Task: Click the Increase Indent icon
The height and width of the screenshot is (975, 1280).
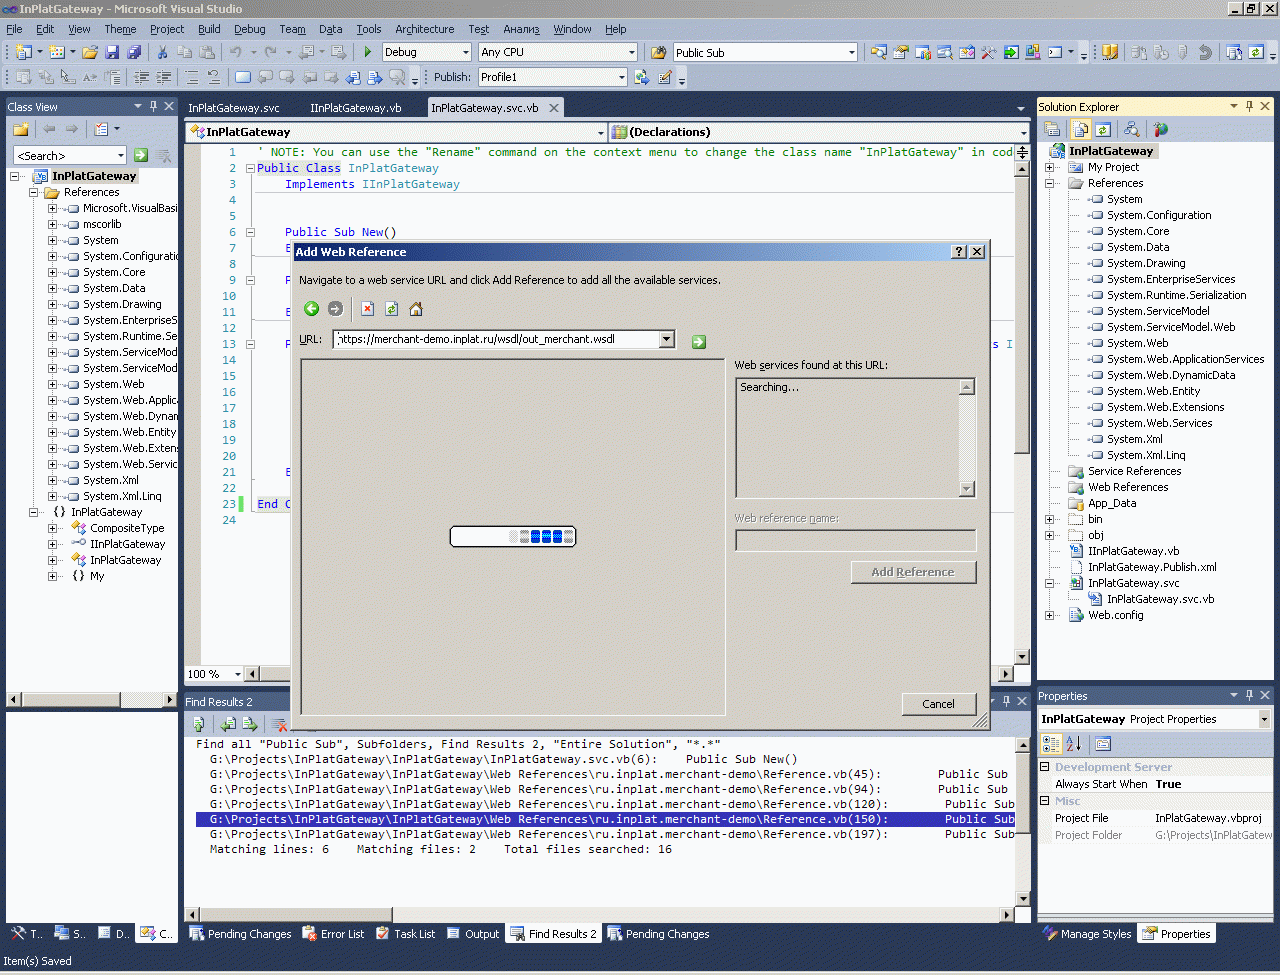Action: (163, 77)
